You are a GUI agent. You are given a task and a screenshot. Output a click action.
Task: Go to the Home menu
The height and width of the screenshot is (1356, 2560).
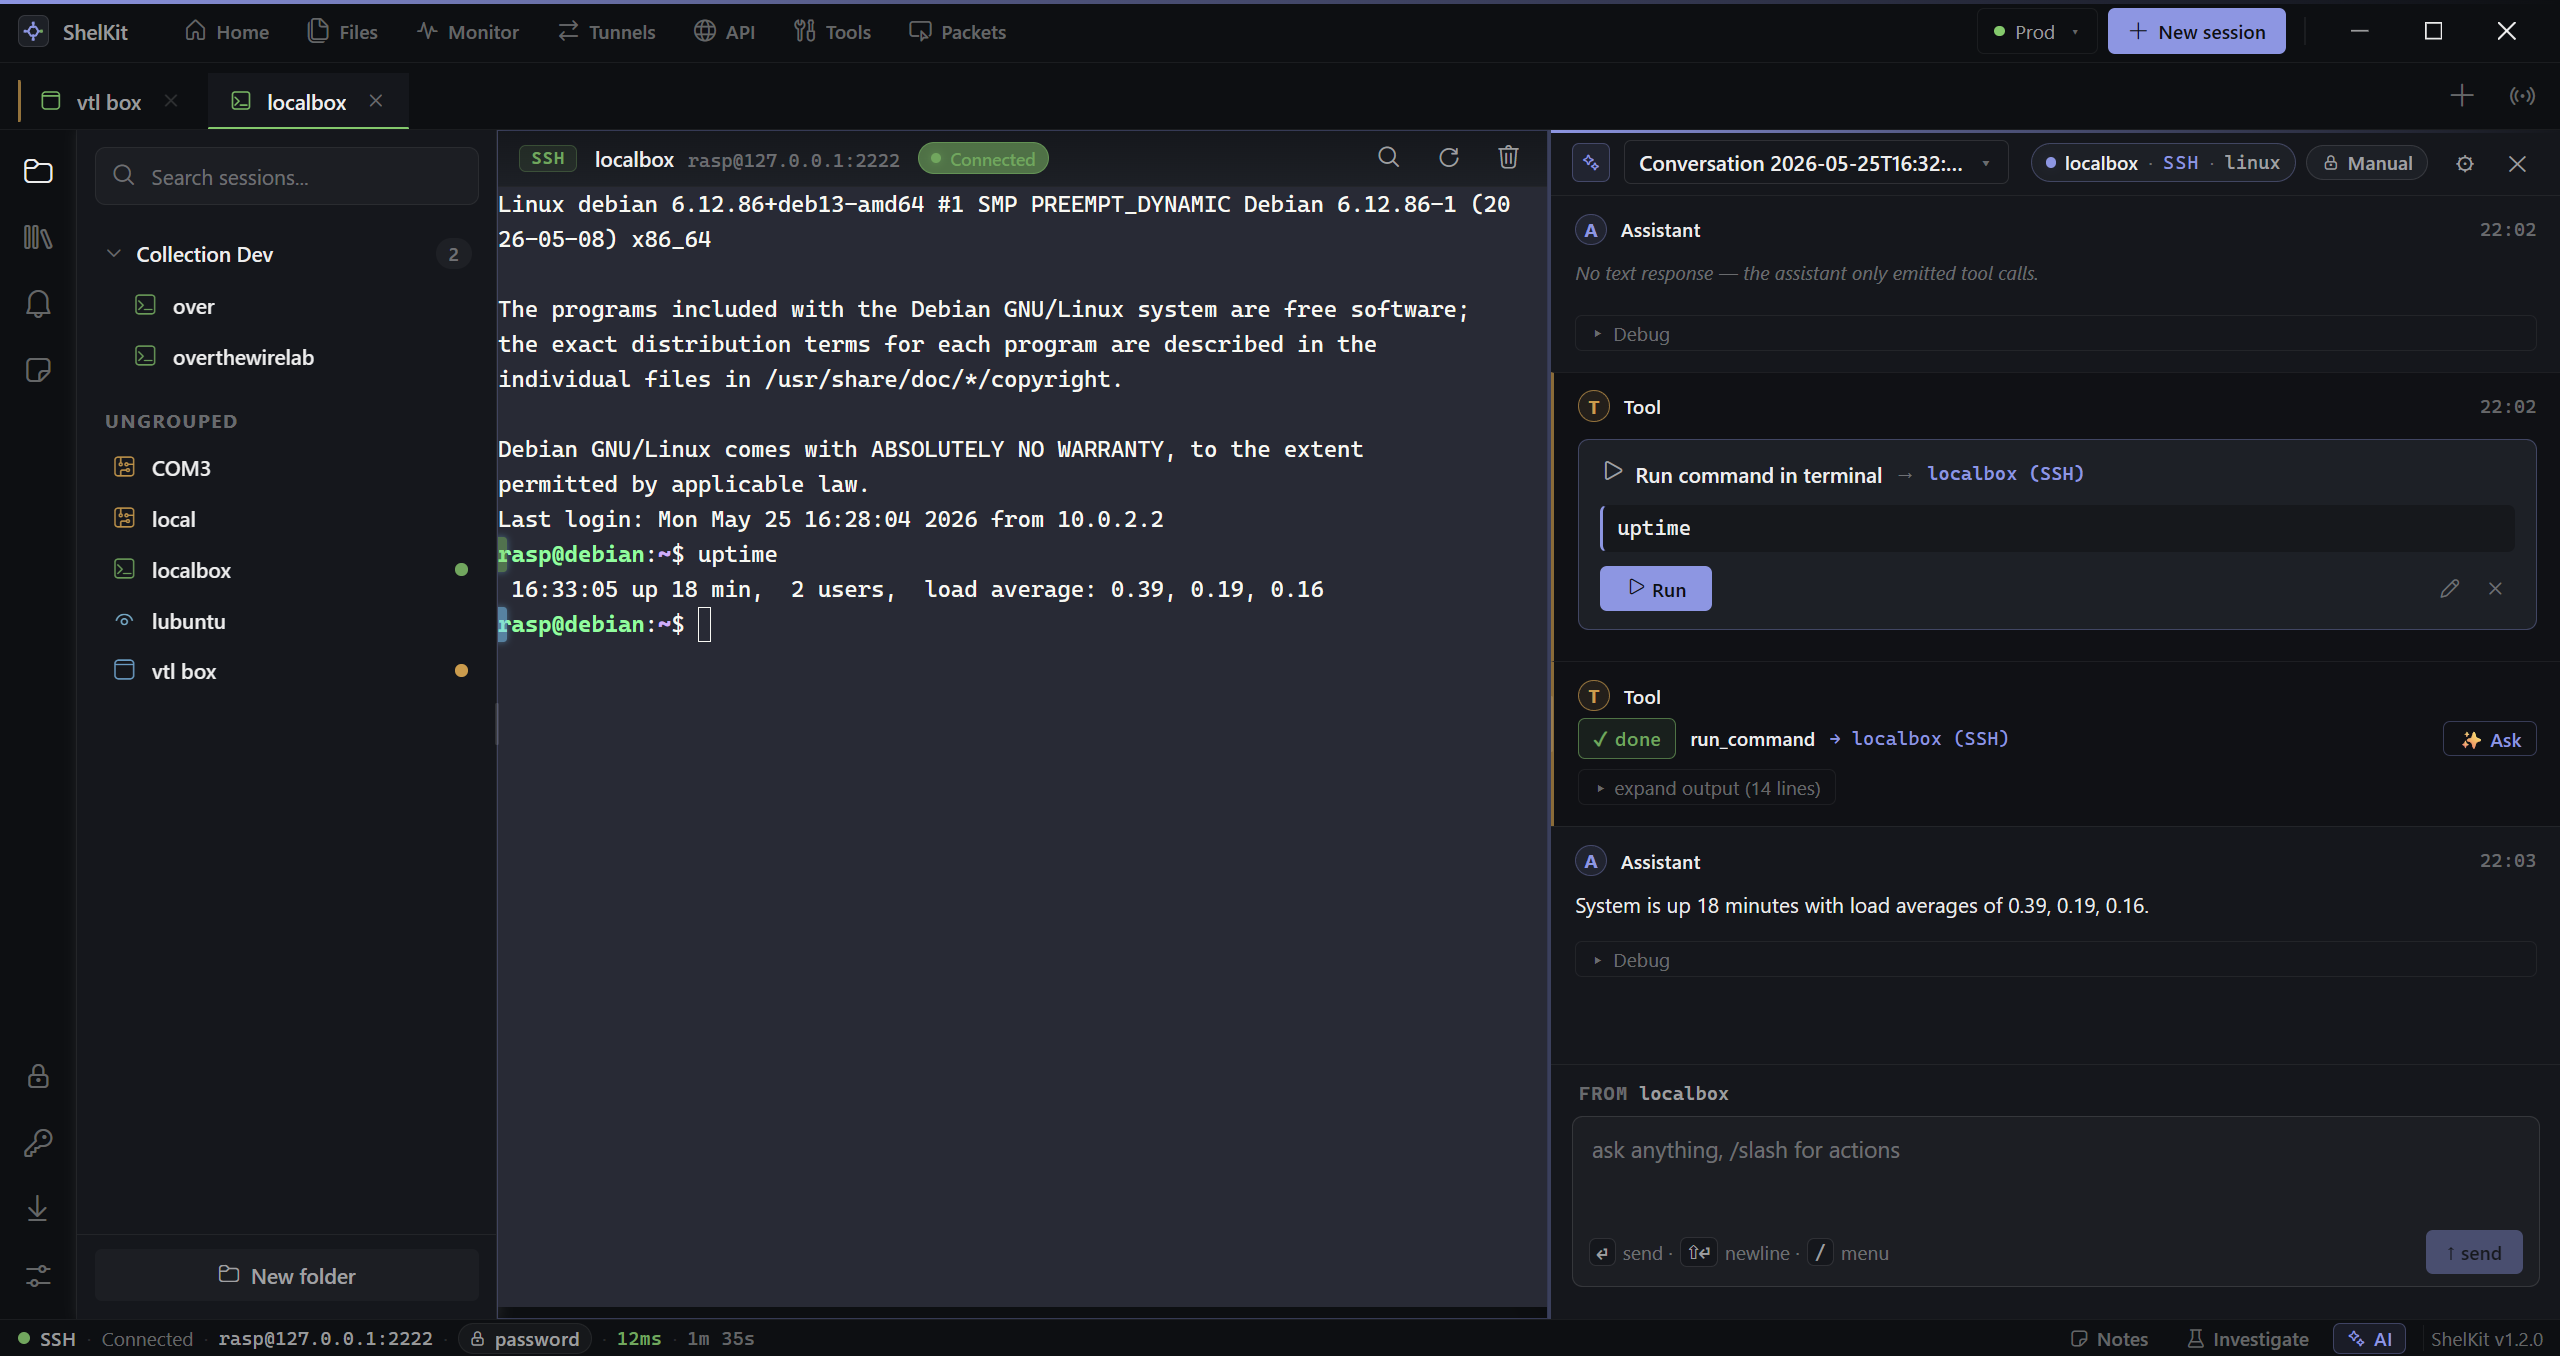tap(227, 32)
